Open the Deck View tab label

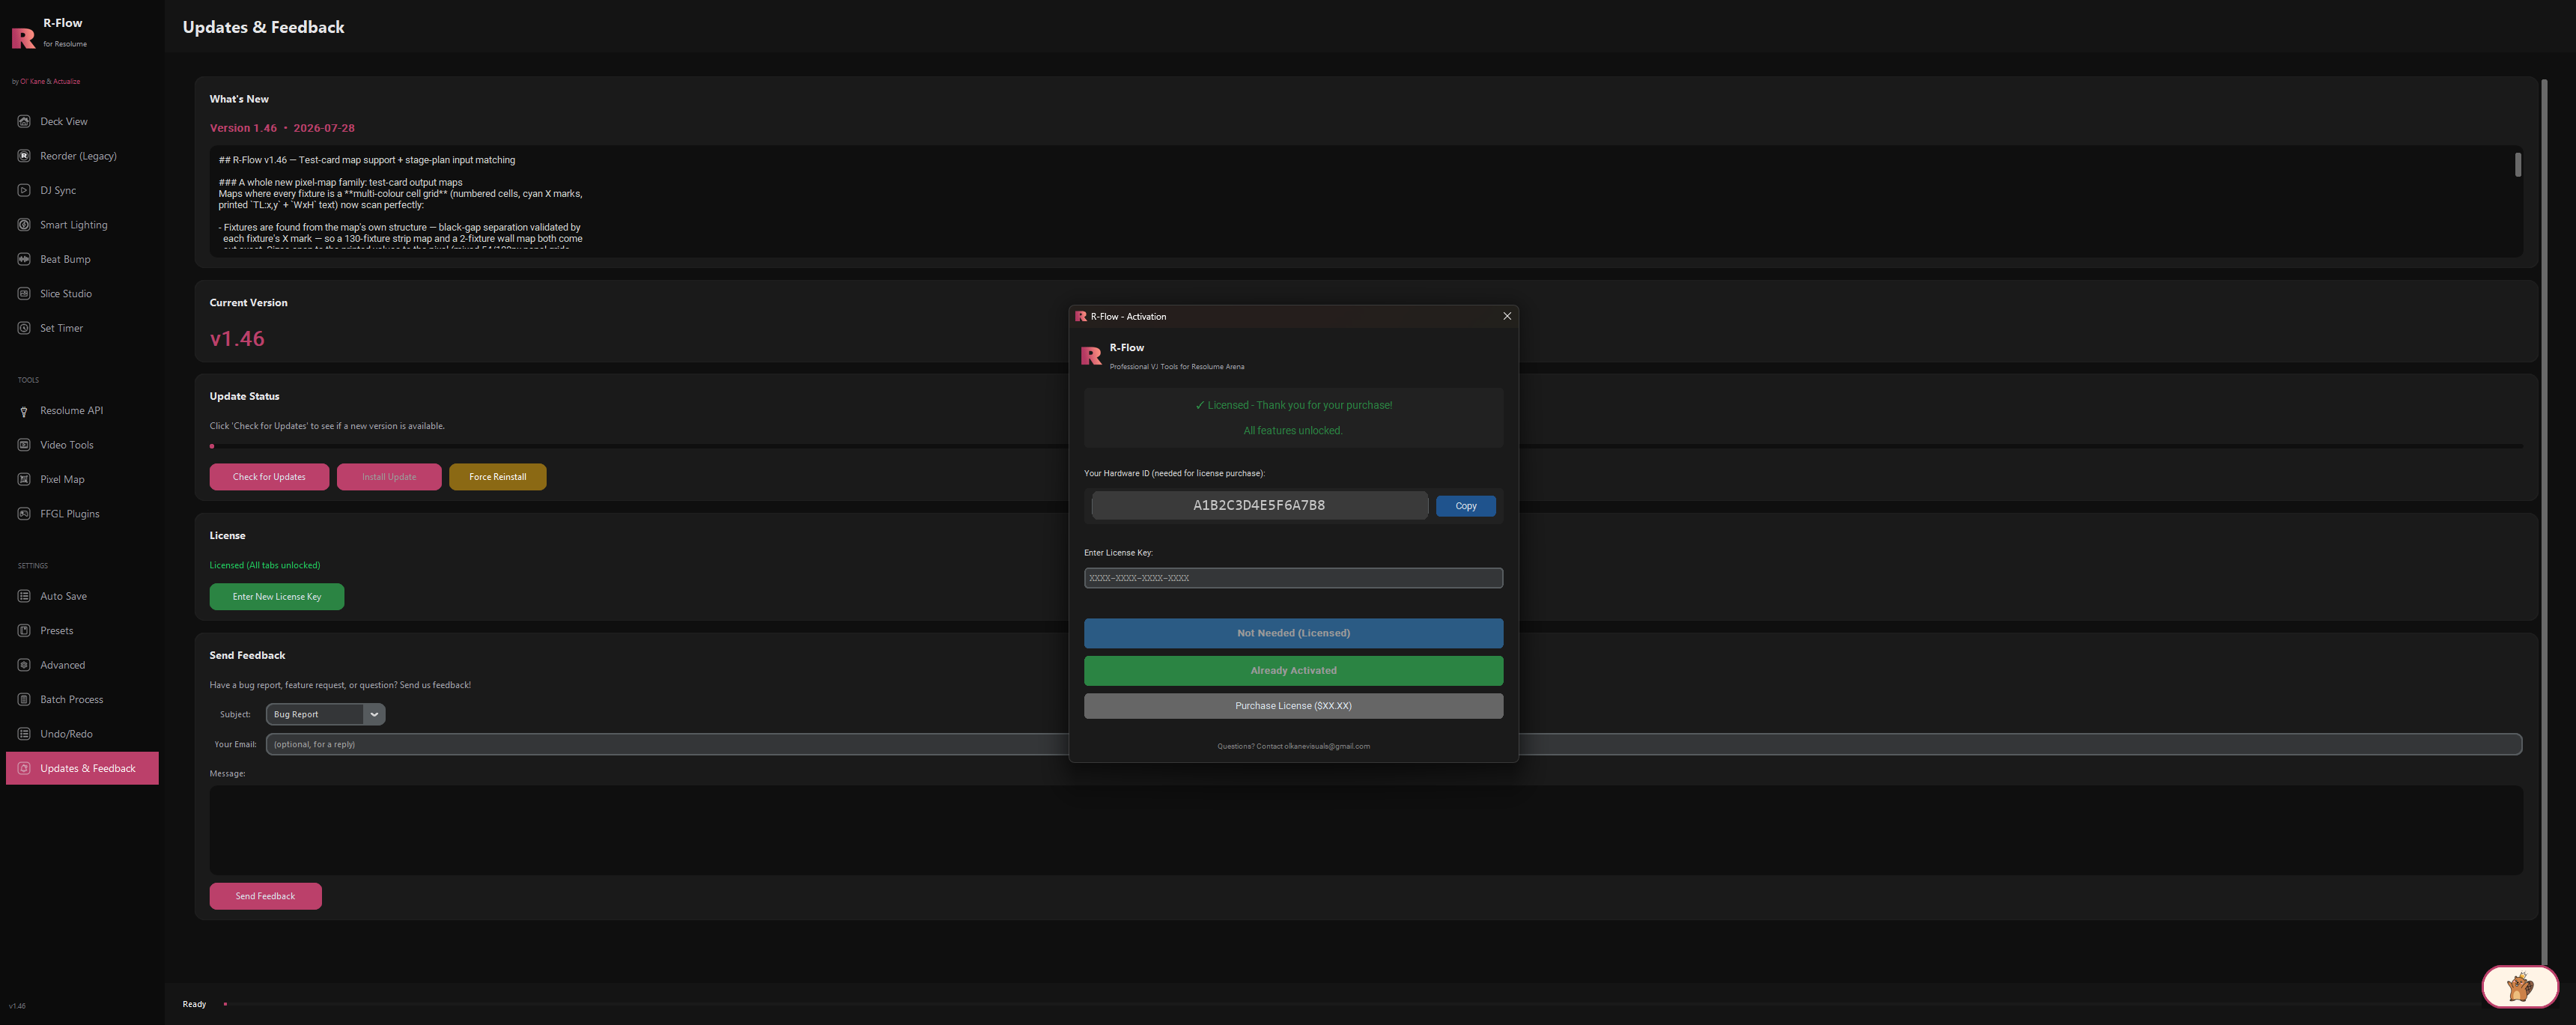click(64, 121)
